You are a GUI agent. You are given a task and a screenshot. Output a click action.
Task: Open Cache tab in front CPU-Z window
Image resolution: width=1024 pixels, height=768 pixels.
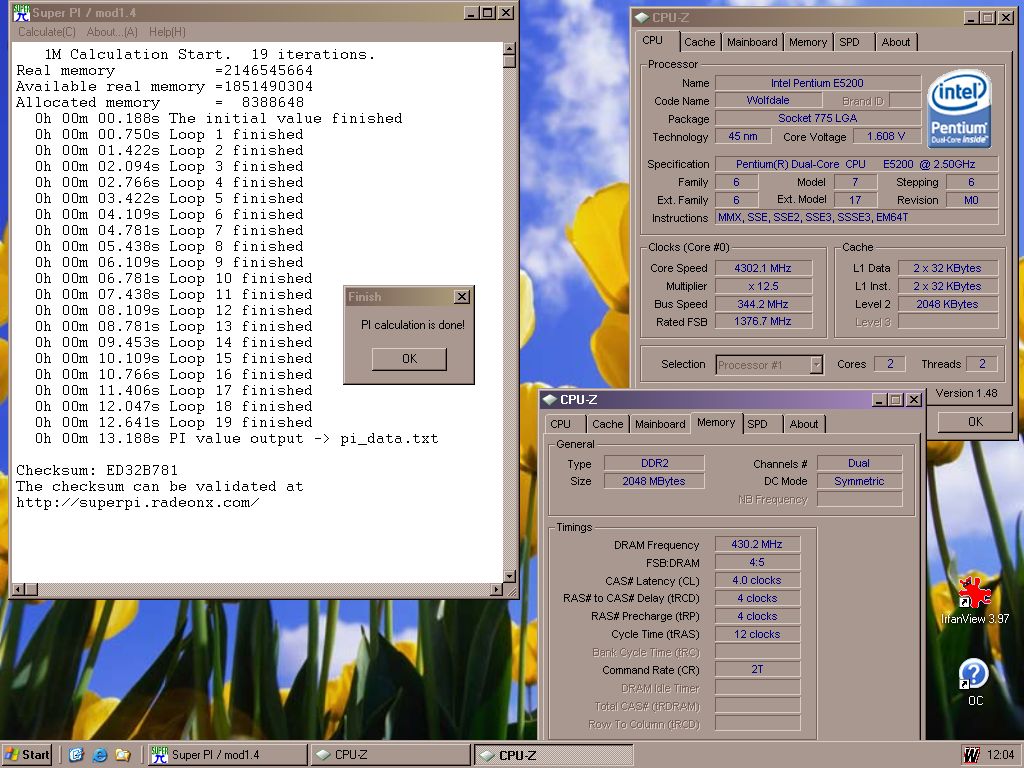607,424
